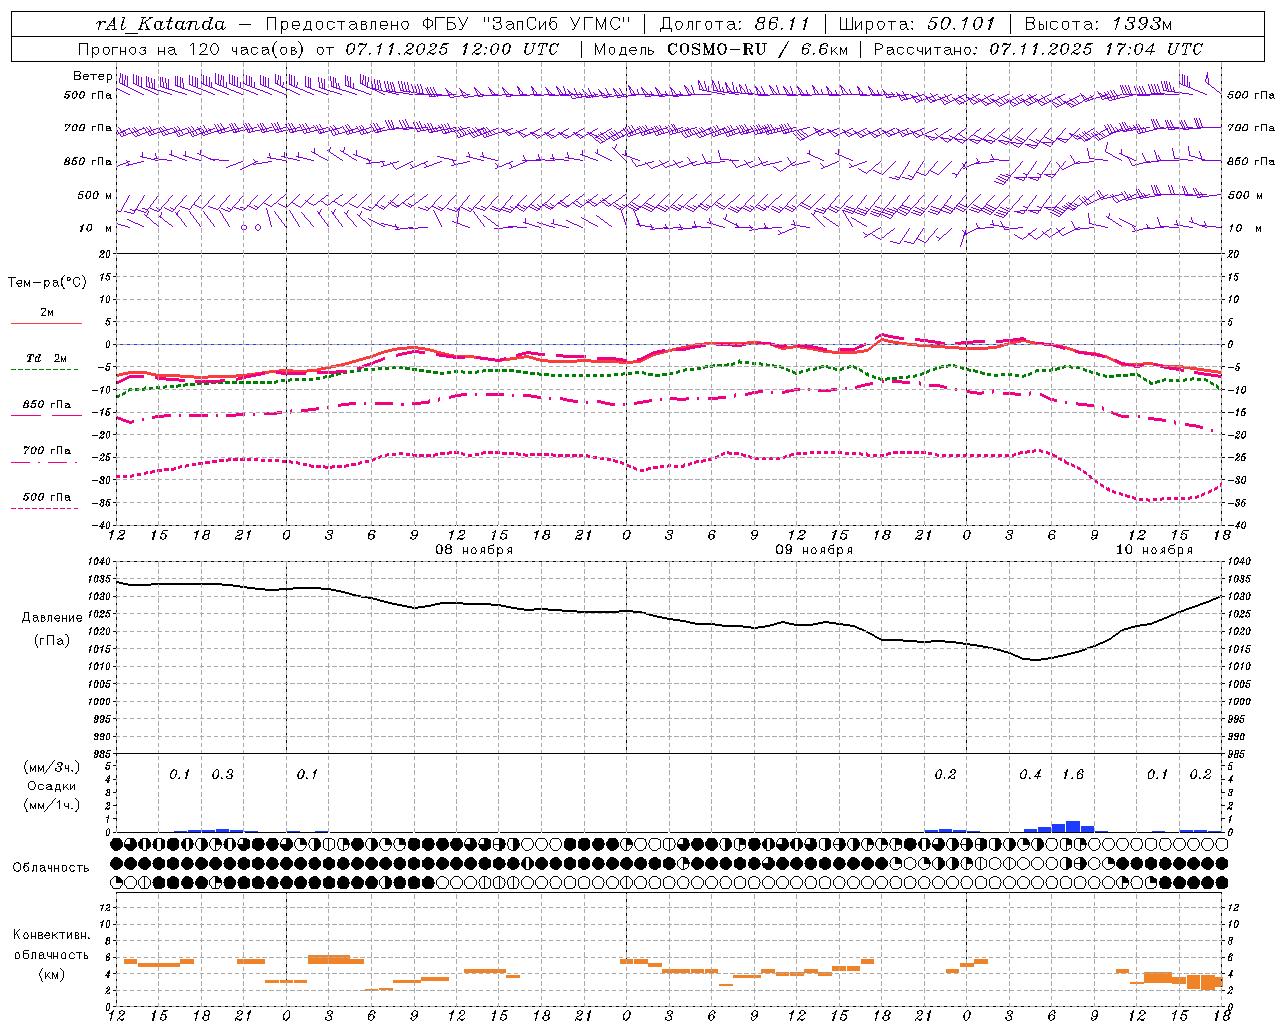Click the '500 м' wind level label on left axis
Screen dimensions: 1280x1024
(x=95, y=196)
